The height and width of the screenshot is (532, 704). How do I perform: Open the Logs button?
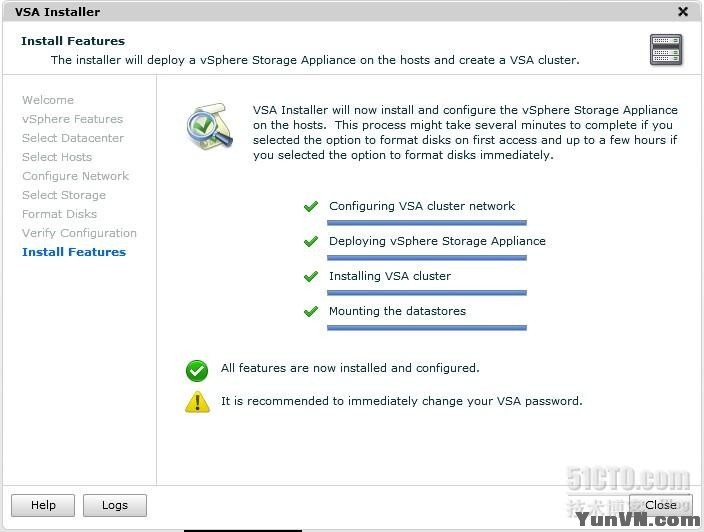(115, 505)
